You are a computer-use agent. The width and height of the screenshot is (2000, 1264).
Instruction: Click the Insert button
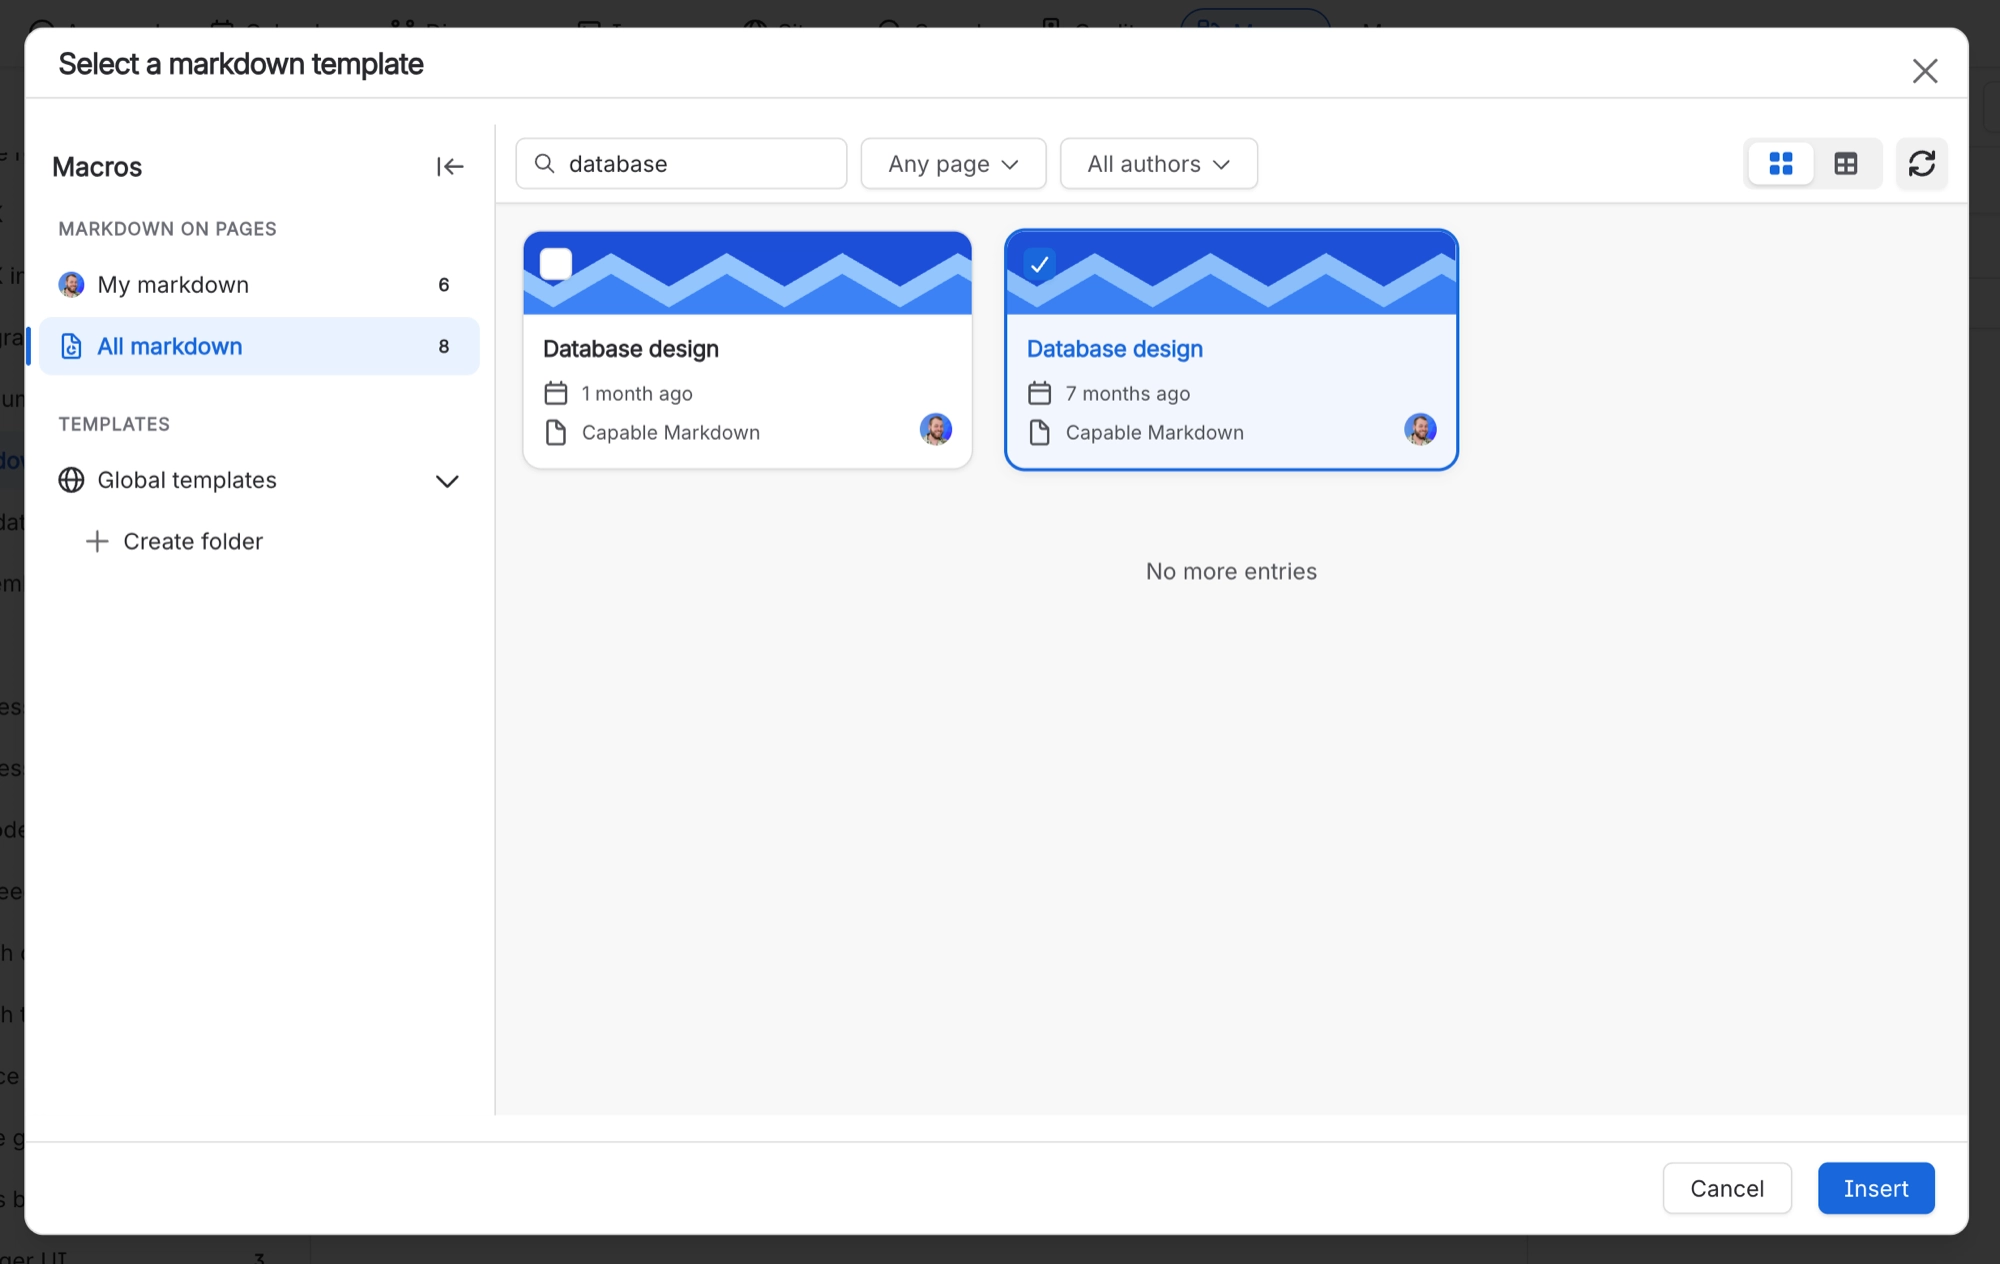pos(1876,1188)
